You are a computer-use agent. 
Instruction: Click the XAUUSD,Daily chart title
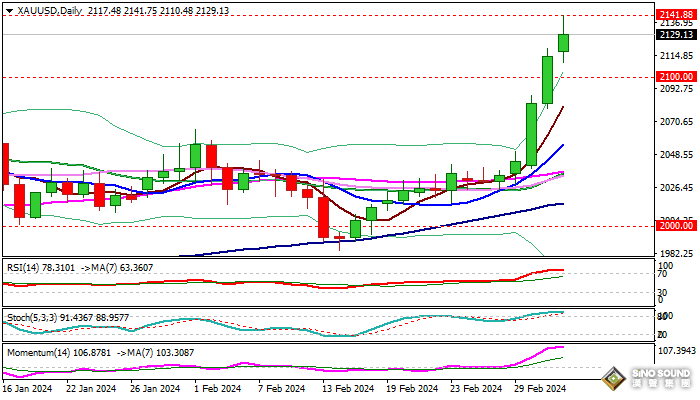click(x=45, y=10)
